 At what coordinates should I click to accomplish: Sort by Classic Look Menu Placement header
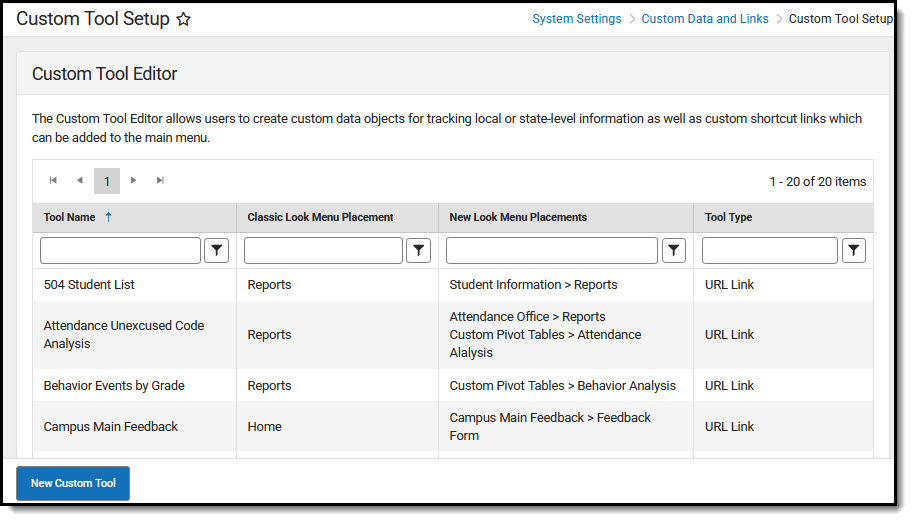click(320, 217)
